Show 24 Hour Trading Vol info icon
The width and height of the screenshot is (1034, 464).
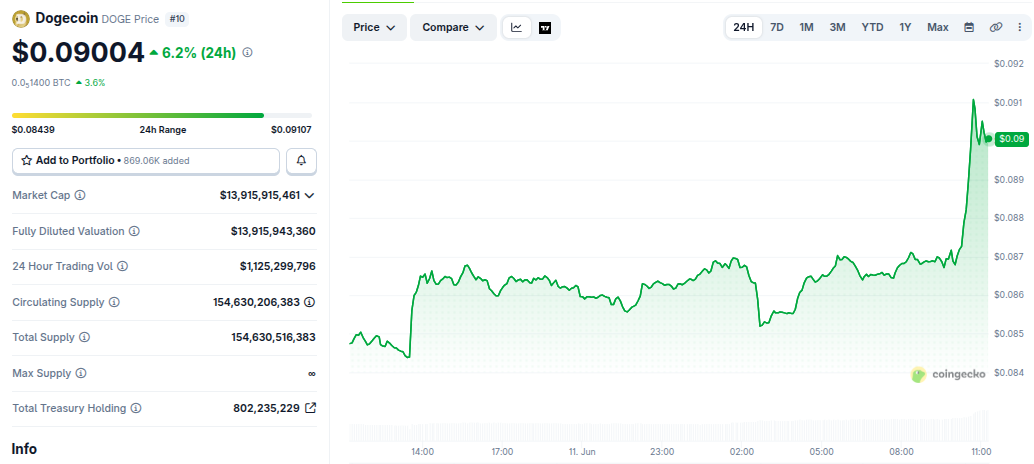click(x=122, y=266)
